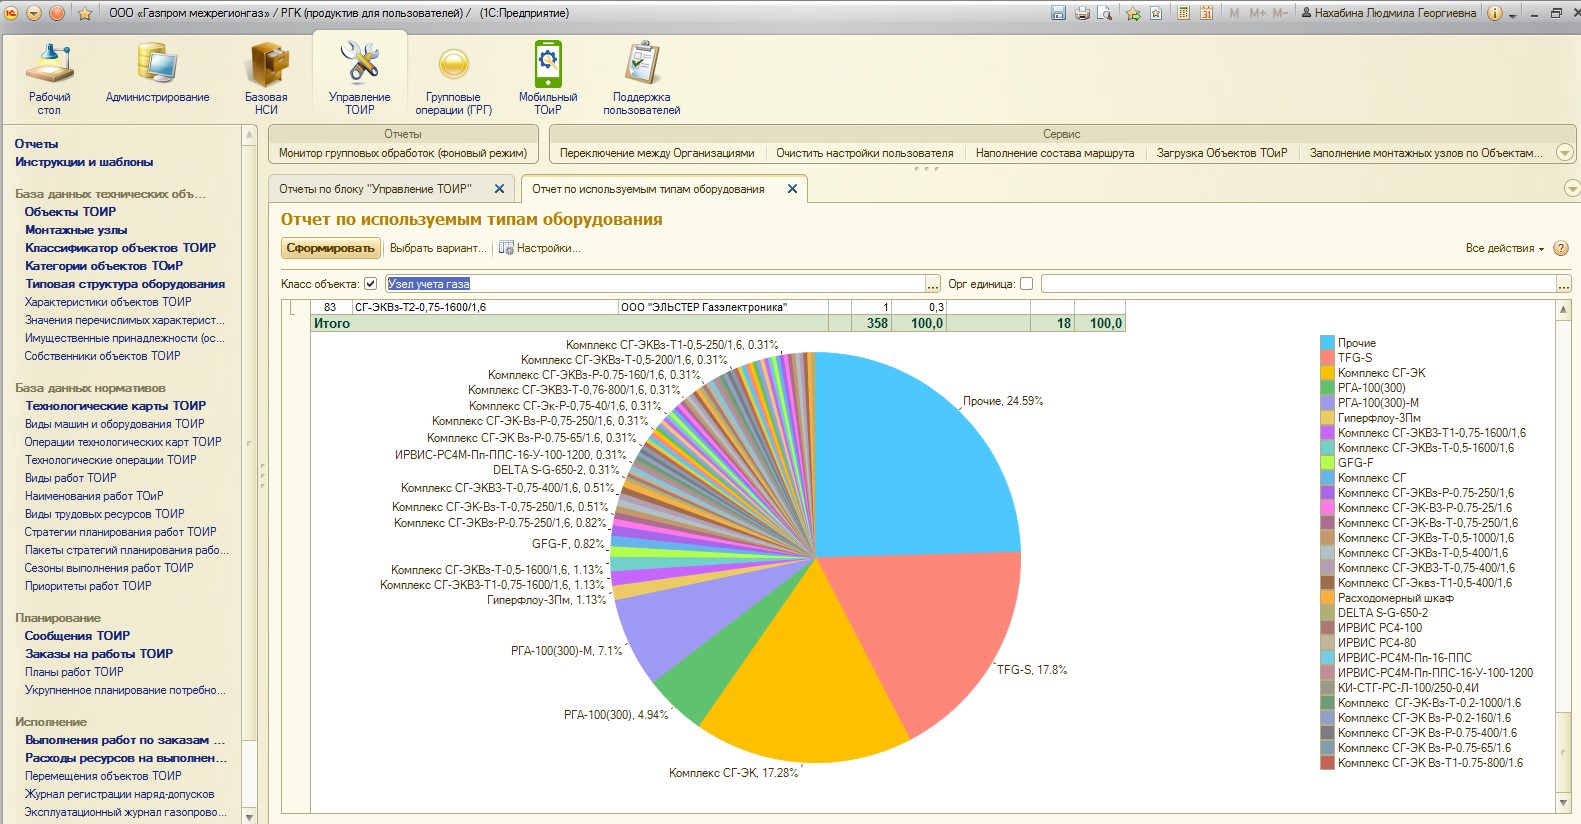Open Загрузка Объектов ТОиР command

(1222, 153)
